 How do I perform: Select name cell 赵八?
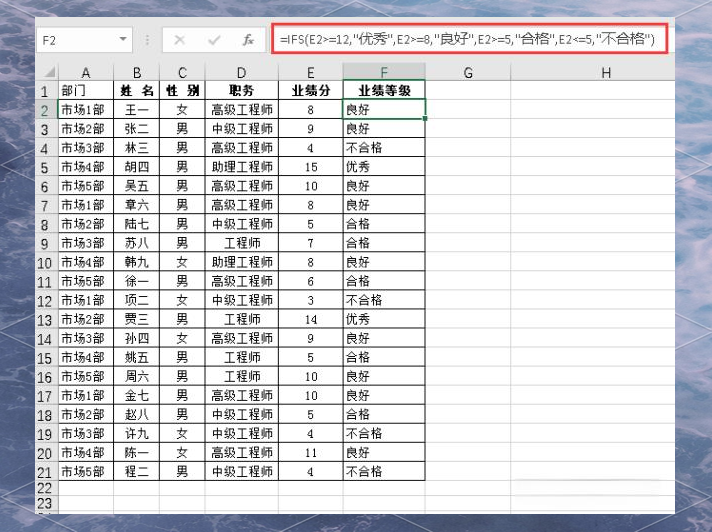137,414
